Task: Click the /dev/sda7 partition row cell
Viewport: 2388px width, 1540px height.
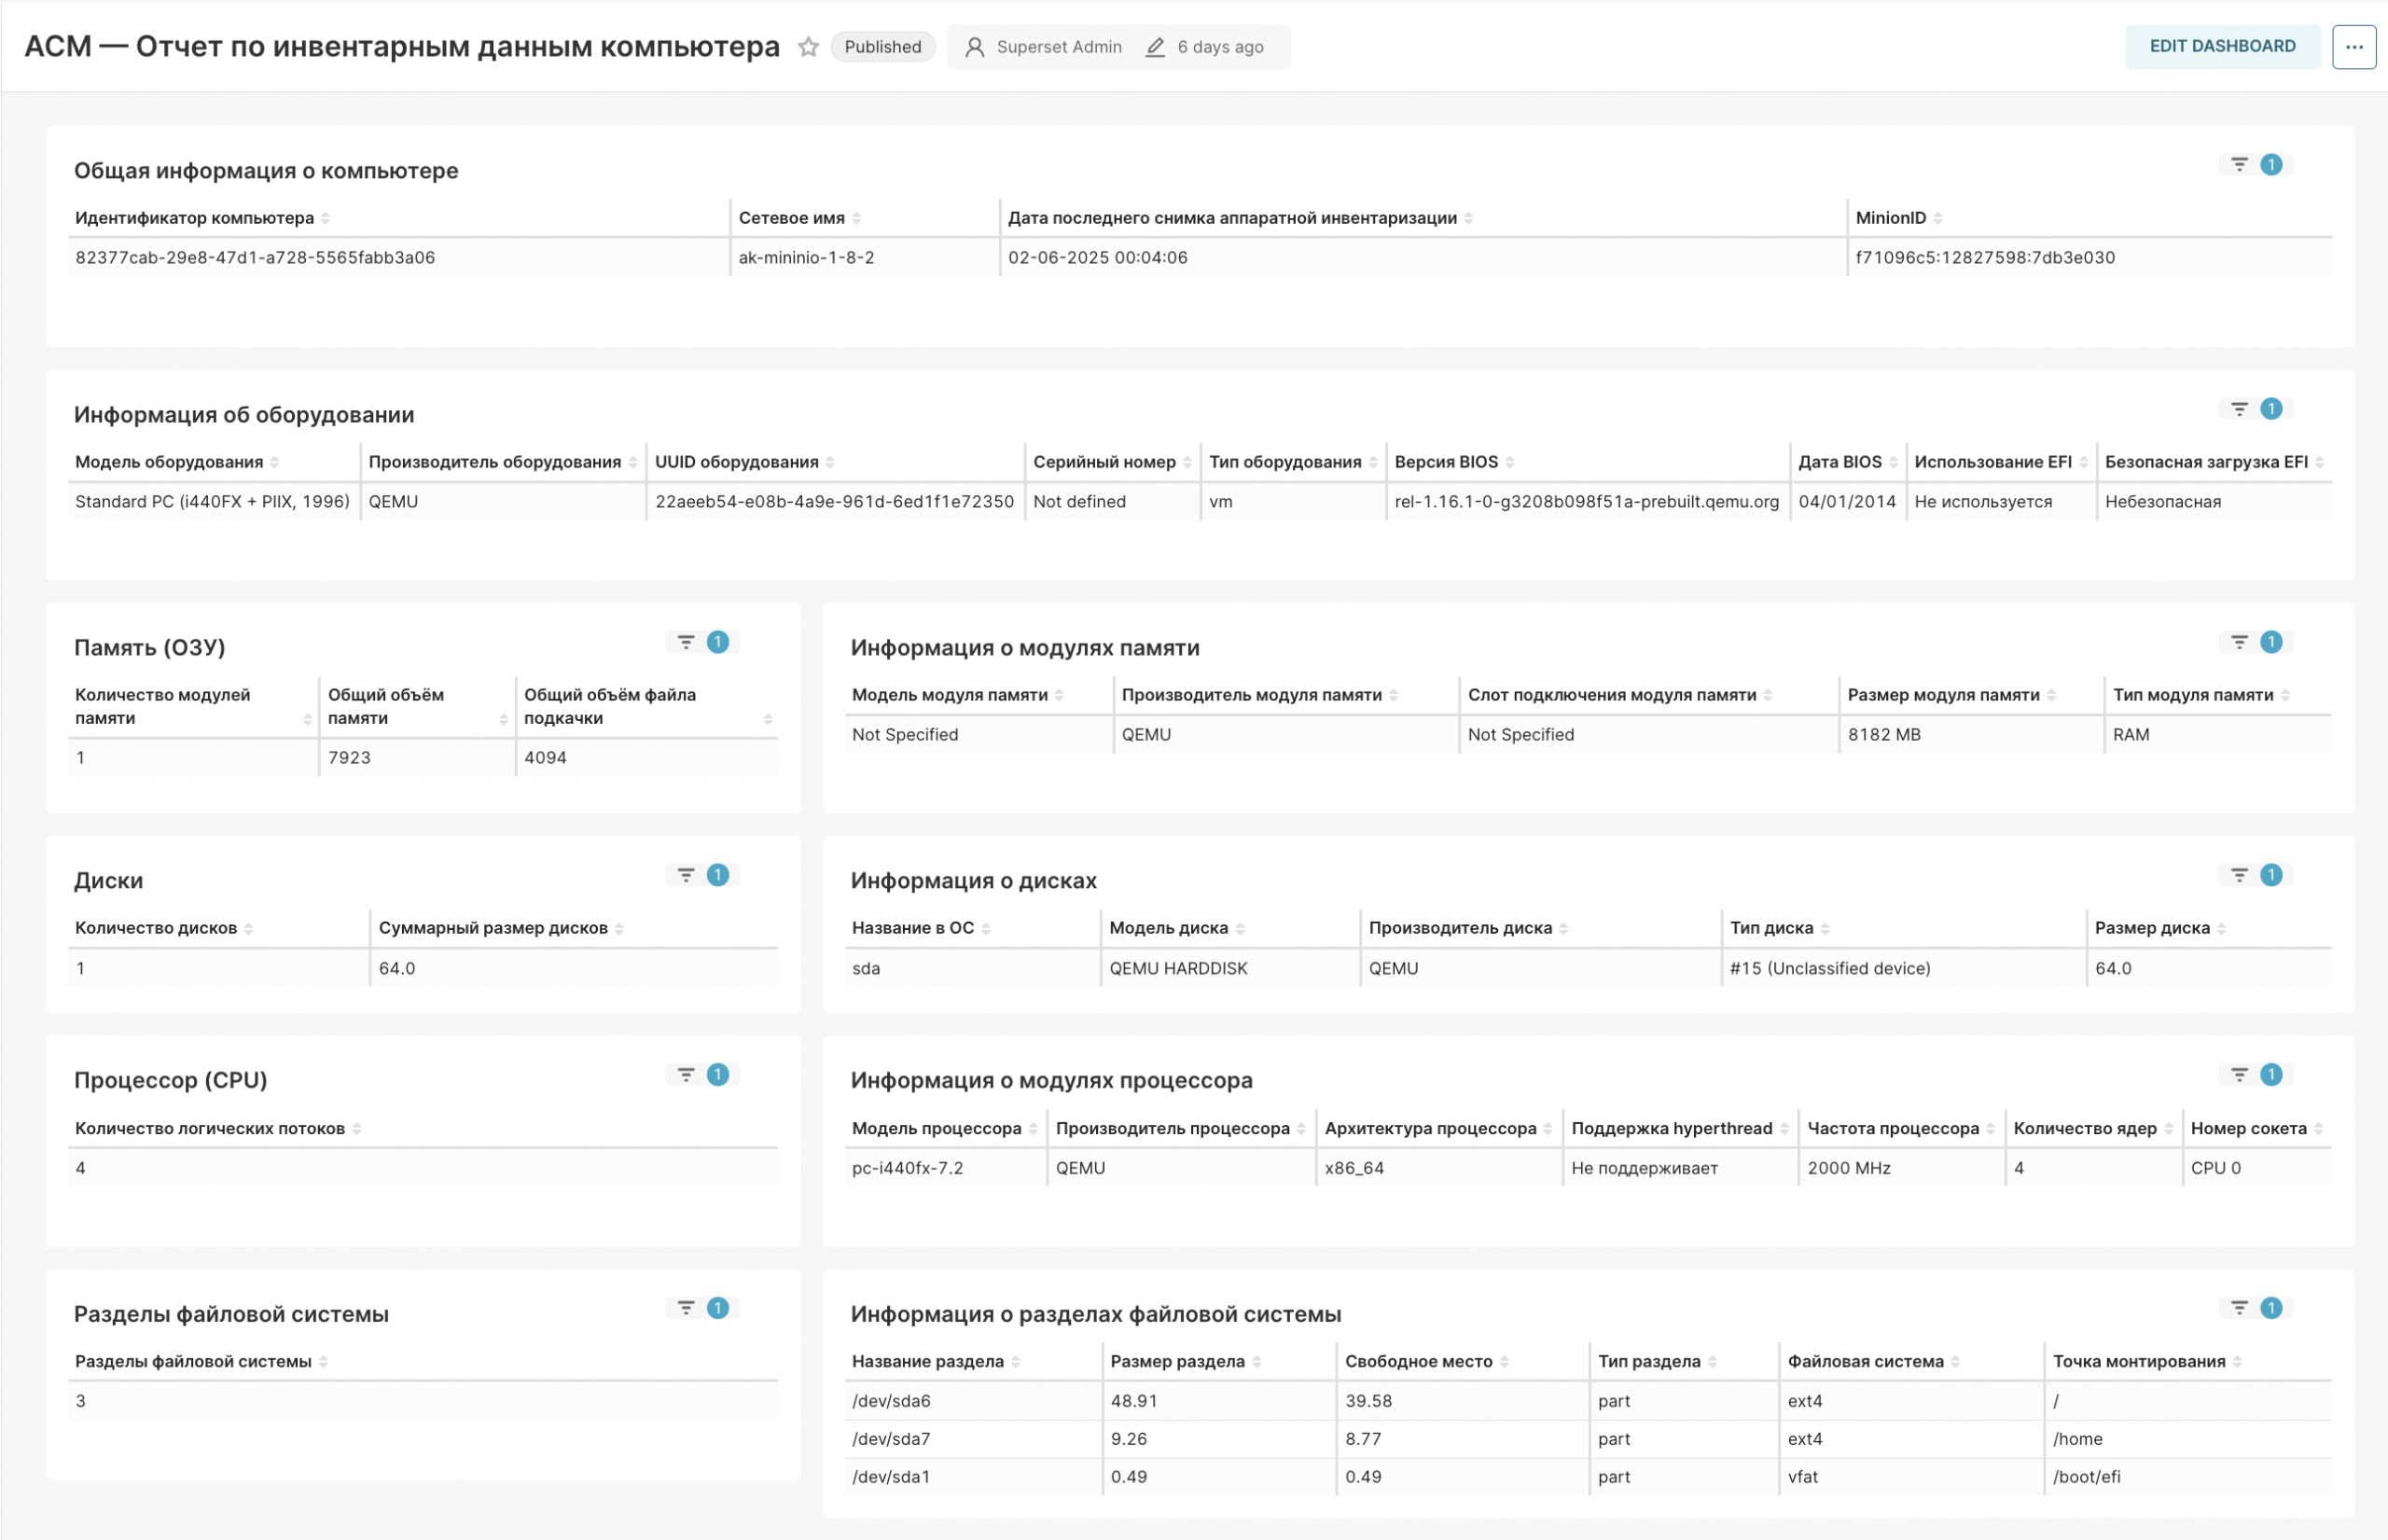Action: pyautogui.click(x=891, y=1439)
